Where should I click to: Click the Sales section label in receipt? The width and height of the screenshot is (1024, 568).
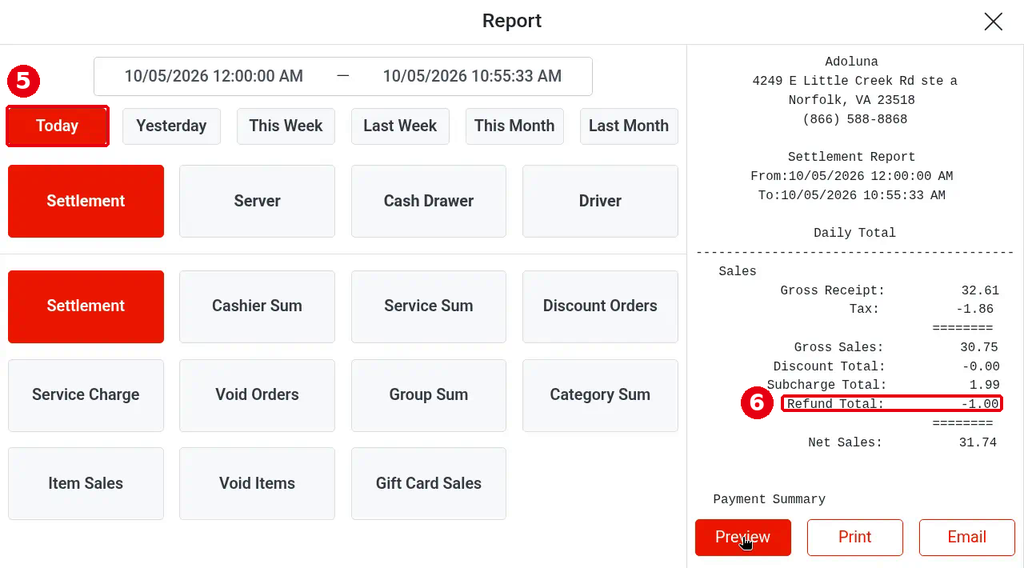[x=737, y=272]
